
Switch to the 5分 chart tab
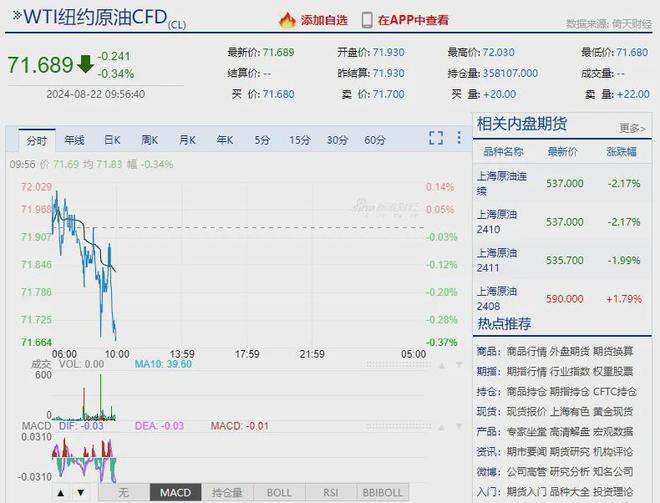pos(262,140)
